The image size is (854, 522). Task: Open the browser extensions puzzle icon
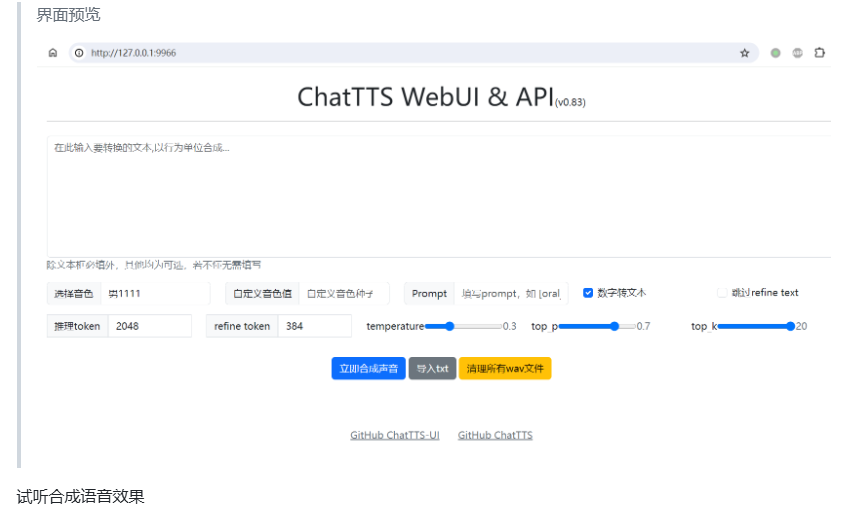(x=820, y=53)
